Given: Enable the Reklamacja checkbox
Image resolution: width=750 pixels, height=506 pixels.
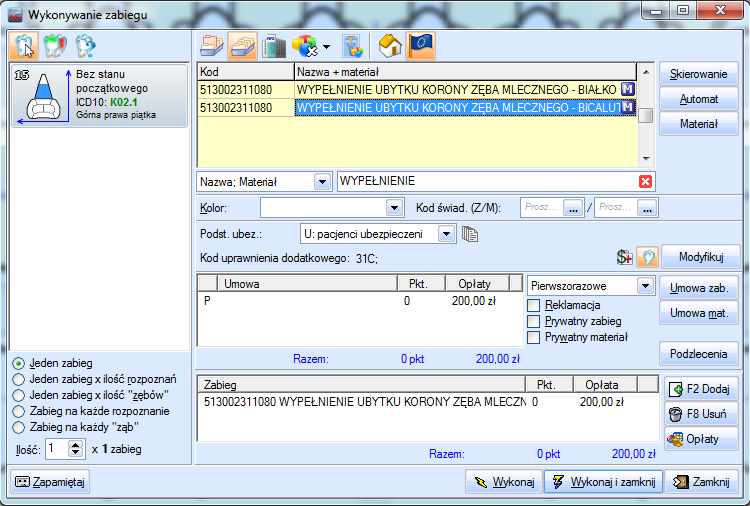Looking at the screenshot, I should (x=534, y=305).
